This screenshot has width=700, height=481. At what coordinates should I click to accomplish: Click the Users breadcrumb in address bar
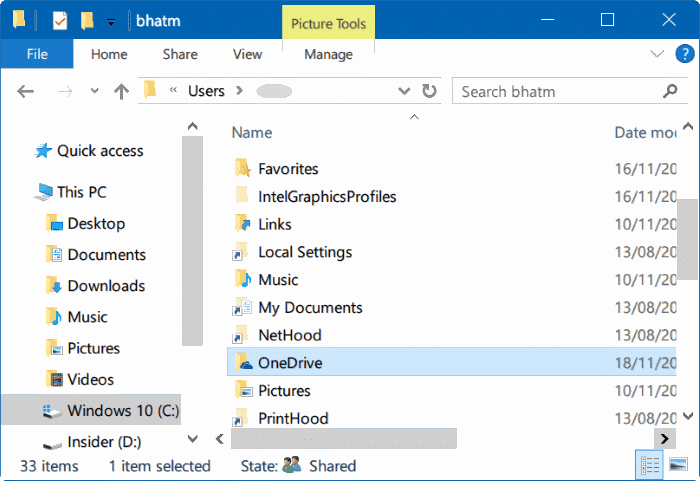[206, 91]
